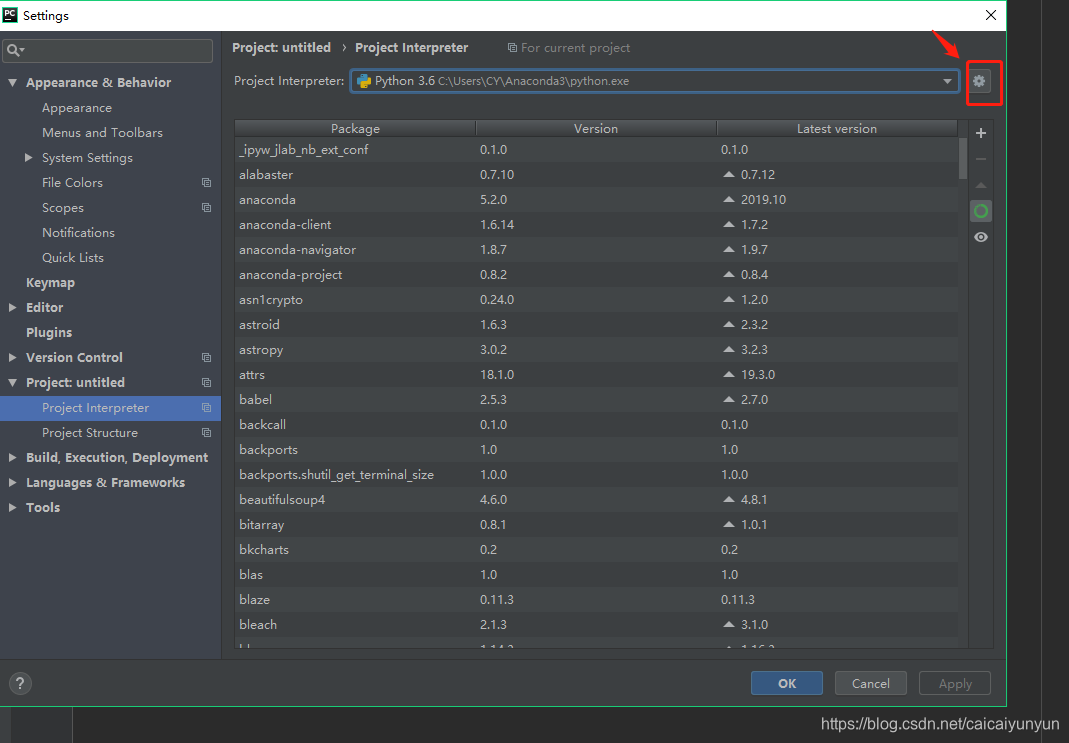Expand Languages & Frameworks section
Screen dimensions: 1069x743
pos(12,483)
